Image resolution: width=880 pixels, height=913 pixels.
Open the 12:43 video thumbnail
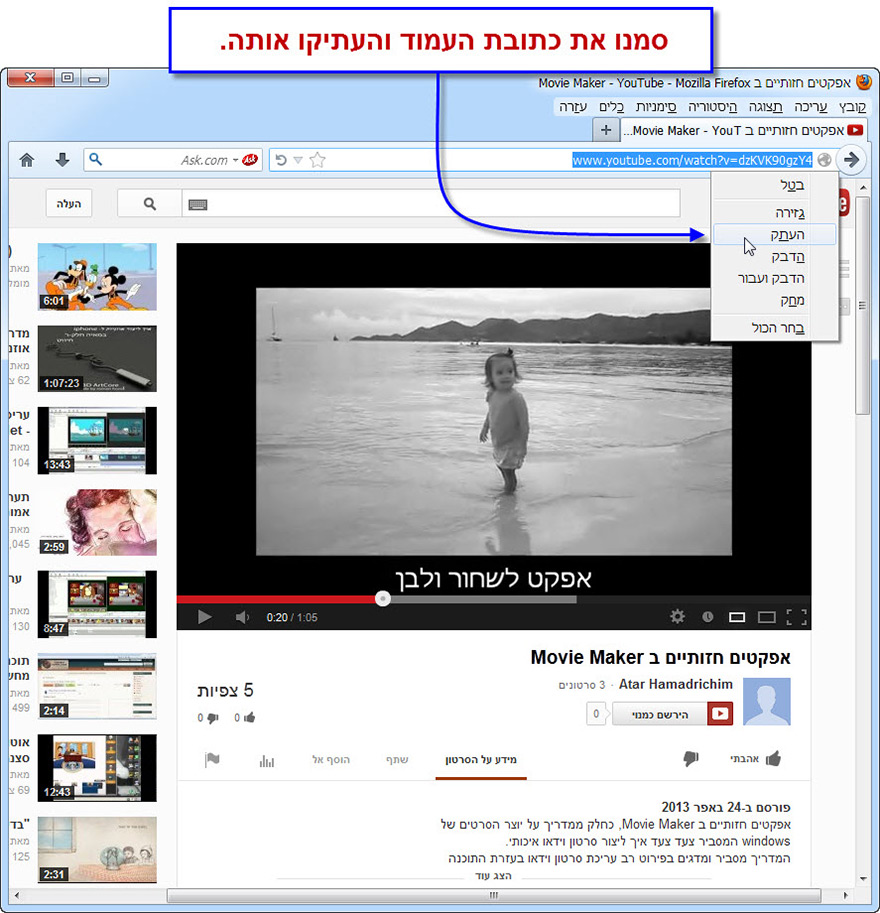pyautogui.click(x=97, y=768)
